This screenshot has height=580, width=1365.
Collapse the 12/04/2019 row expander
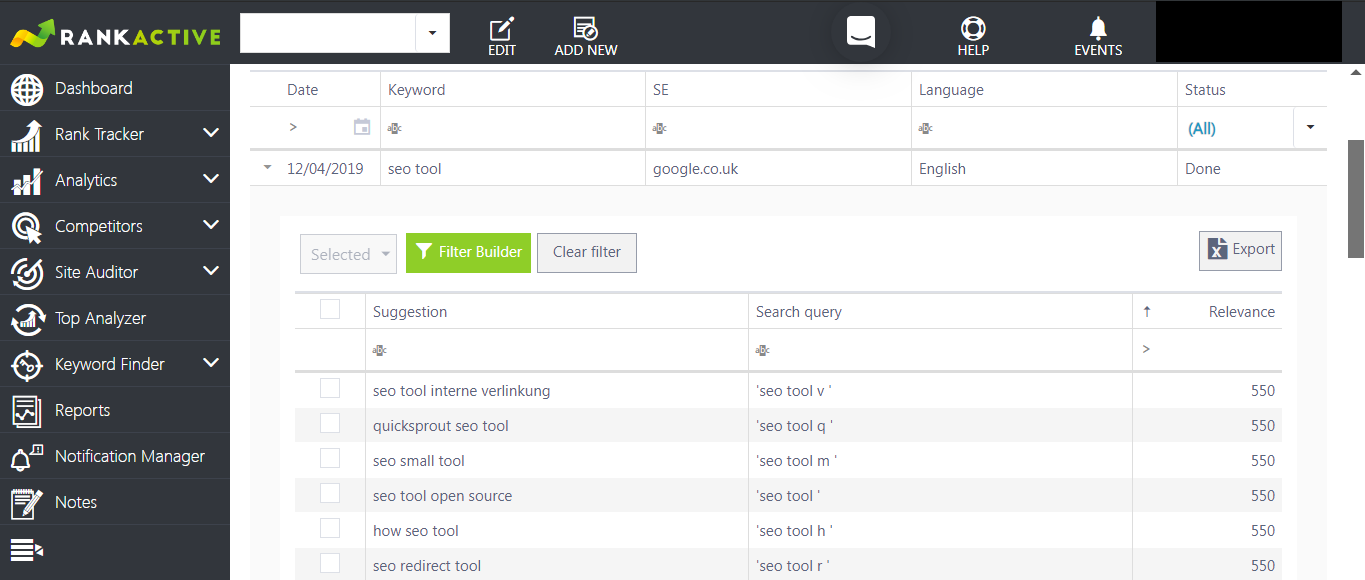[x=267, y=168]
